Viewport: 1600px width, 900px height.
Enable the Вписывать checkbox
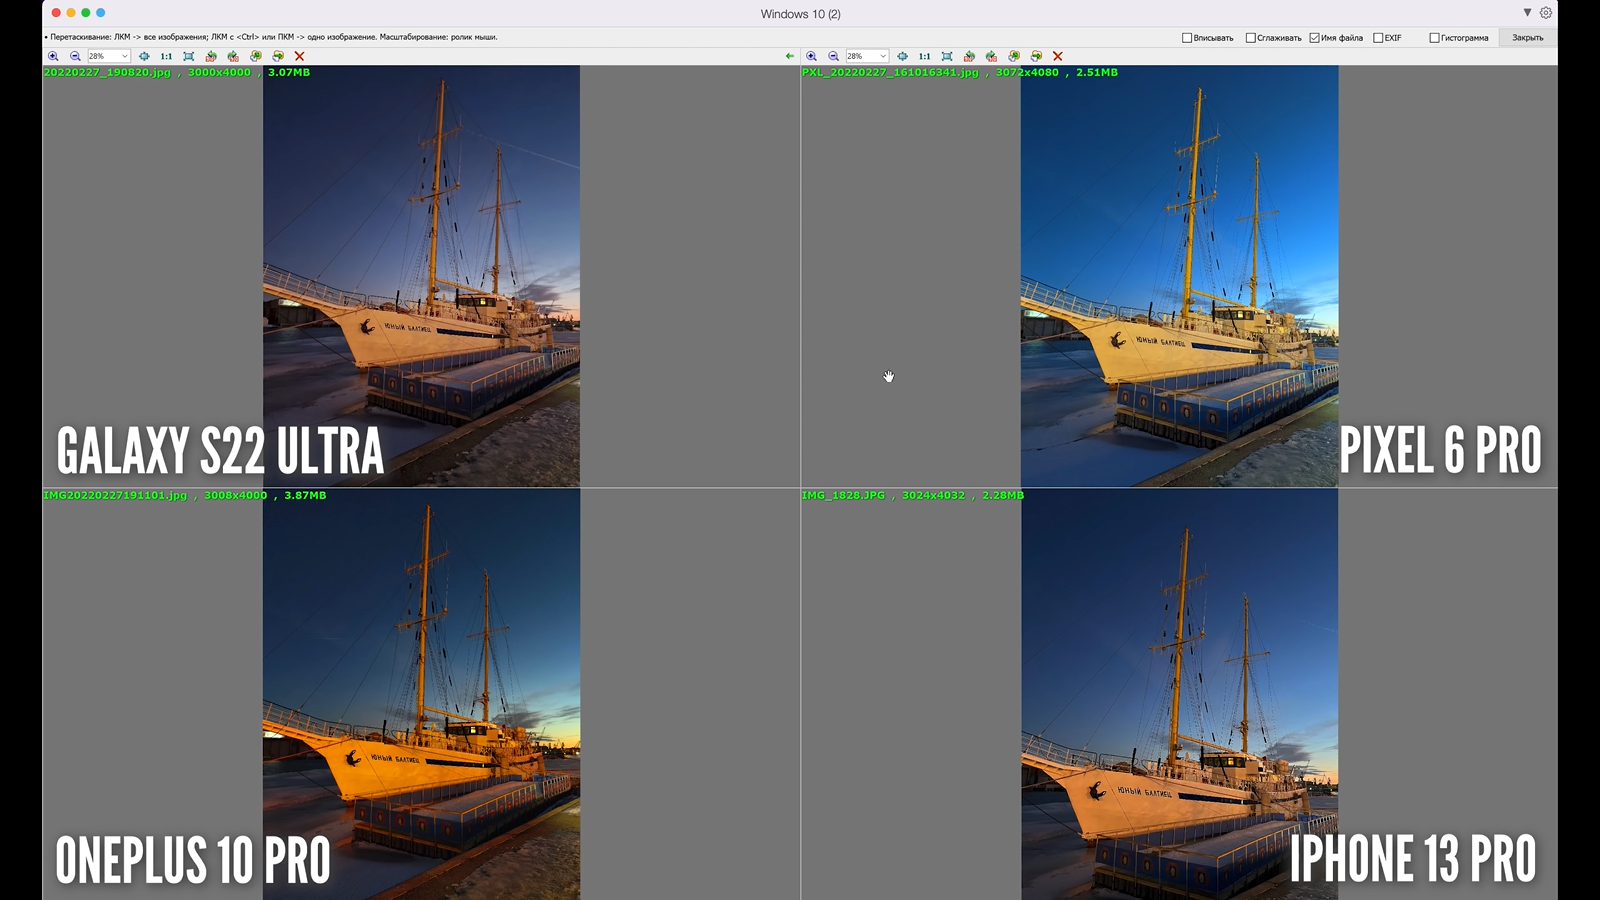pyautogui.click(x=1187, y=38)
